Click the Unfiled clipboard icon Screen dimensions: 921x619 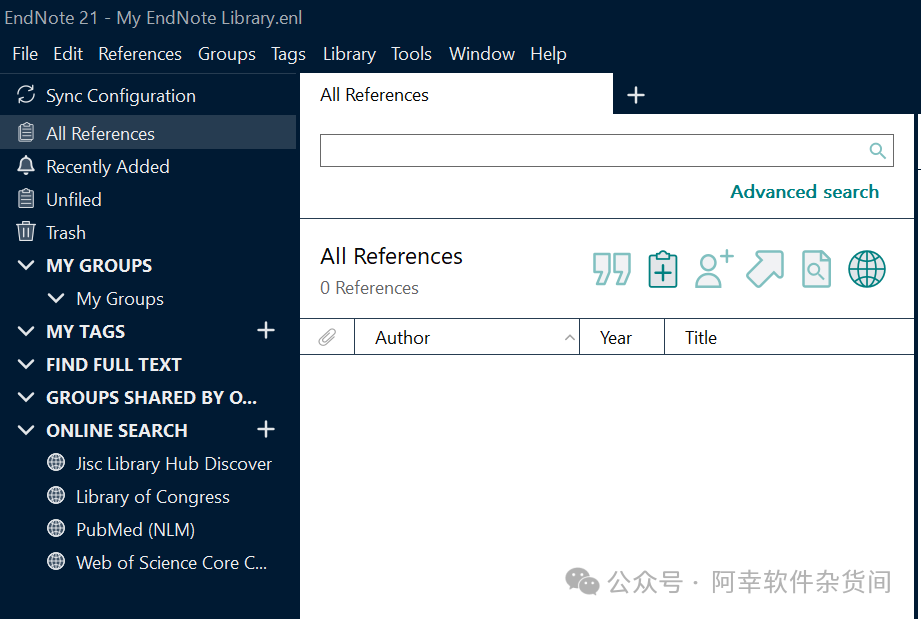pos(26,199)
